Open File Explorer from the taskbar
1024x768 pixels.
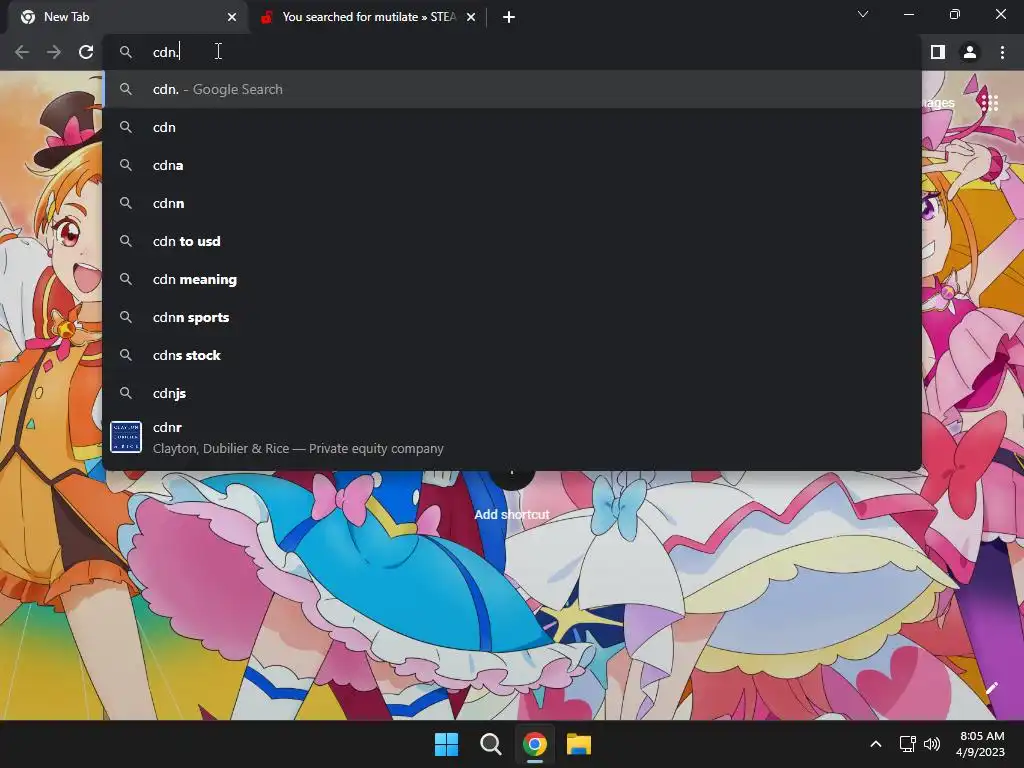click(579, 744)
